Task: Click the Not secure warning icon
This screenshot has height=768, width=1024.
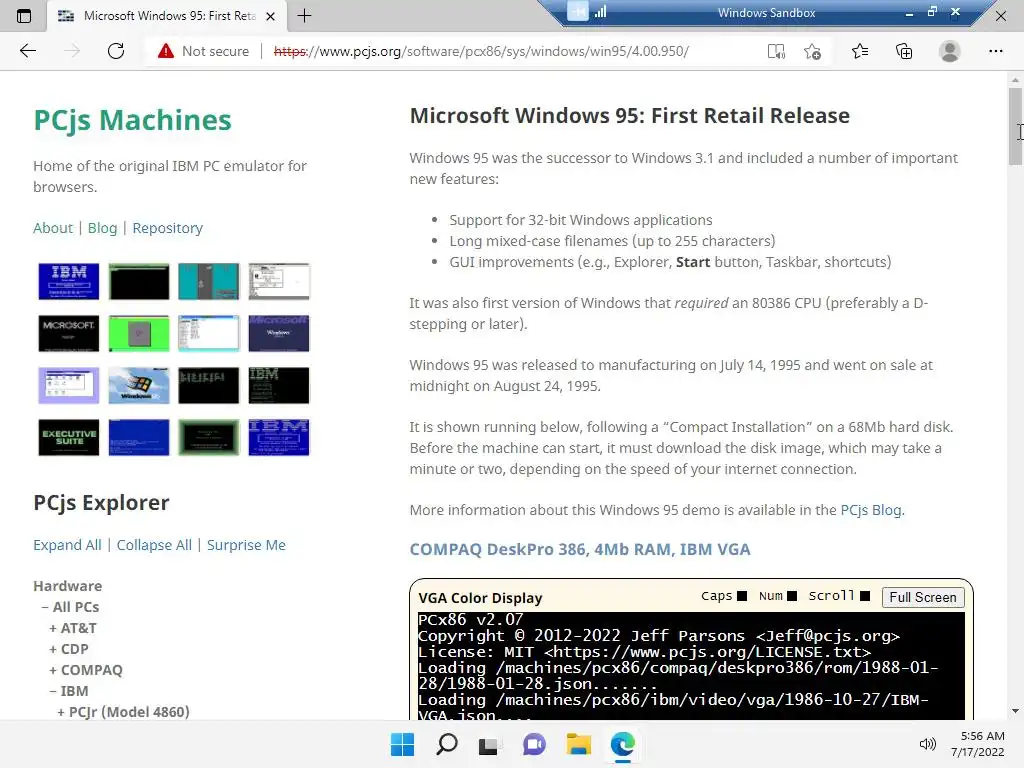Action: click(x=166, y=51)
